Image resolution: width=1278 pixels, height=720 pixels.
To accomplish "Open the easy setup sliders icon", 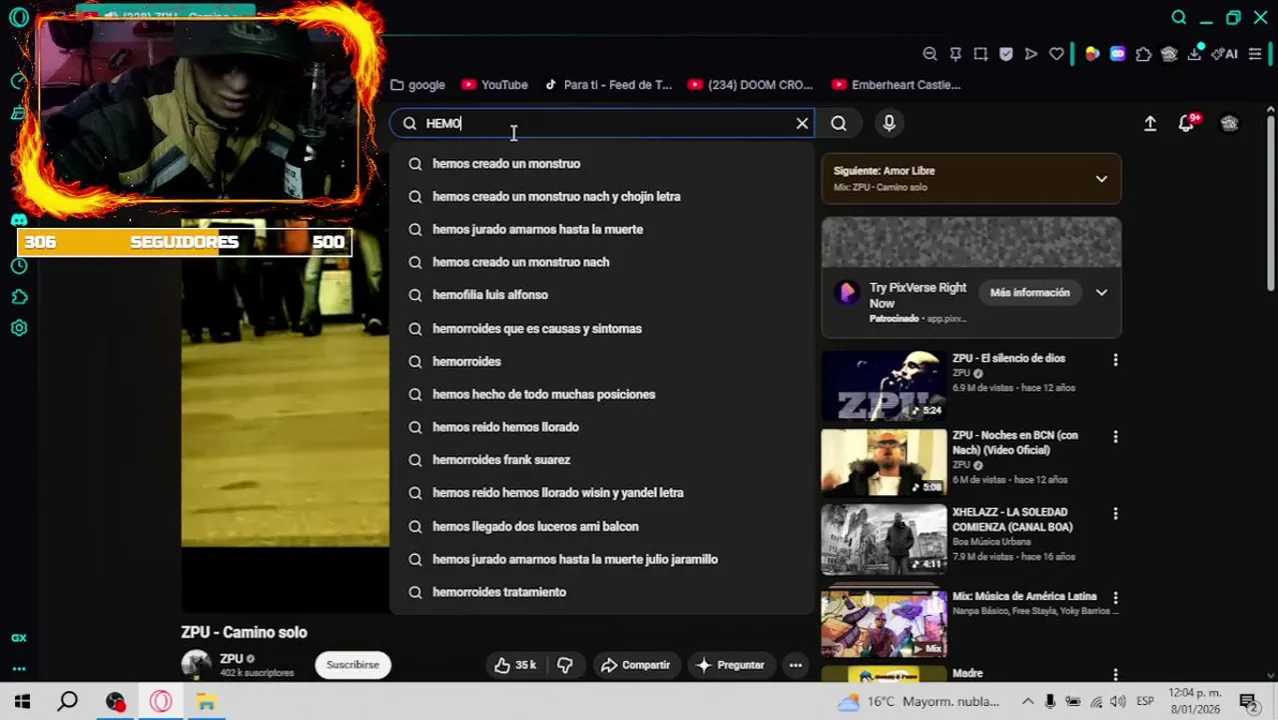I will click(x=1255, y=54).
